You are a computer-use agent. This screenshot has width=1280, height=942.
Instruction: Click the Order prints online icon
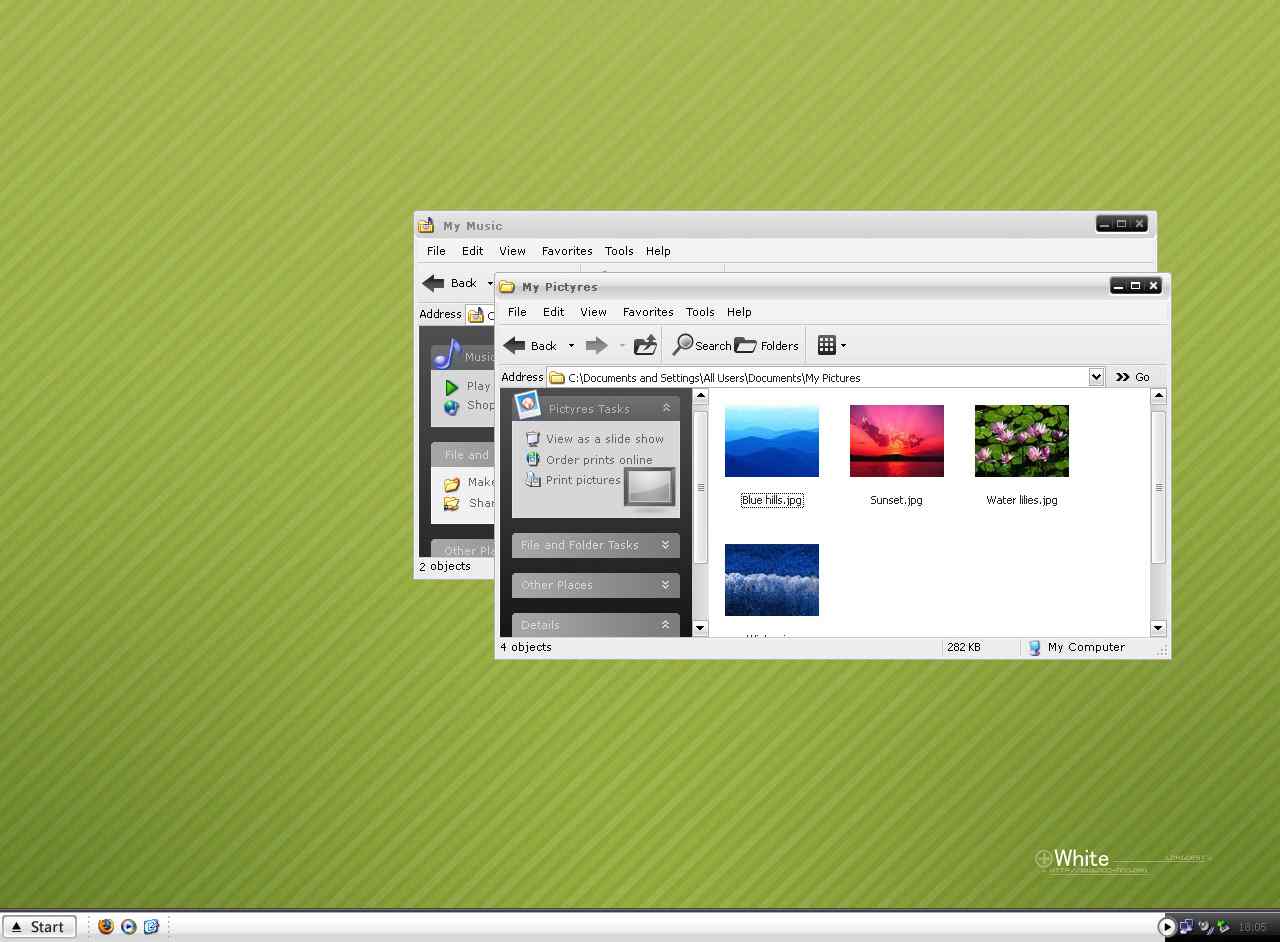(532, 459)
